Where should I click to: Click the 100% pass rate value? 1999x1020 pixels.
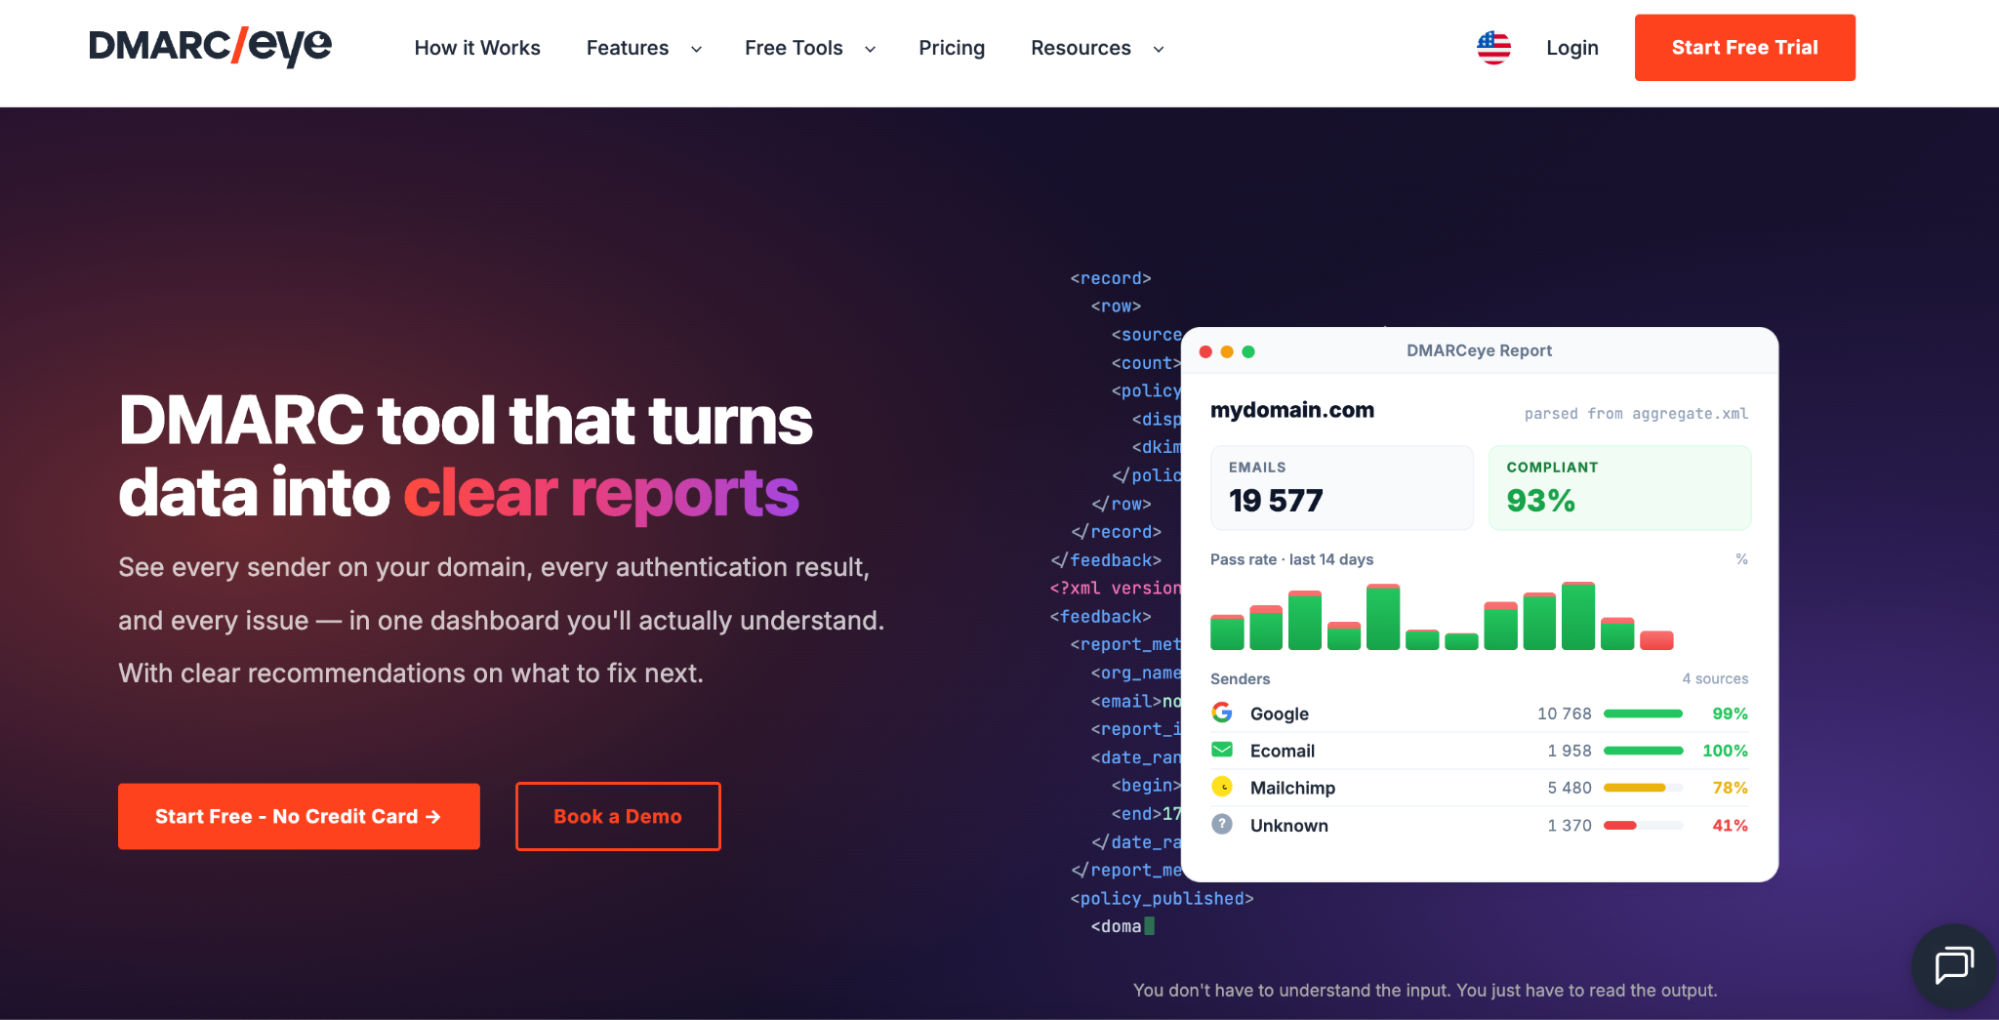[x=1725, y=750]
